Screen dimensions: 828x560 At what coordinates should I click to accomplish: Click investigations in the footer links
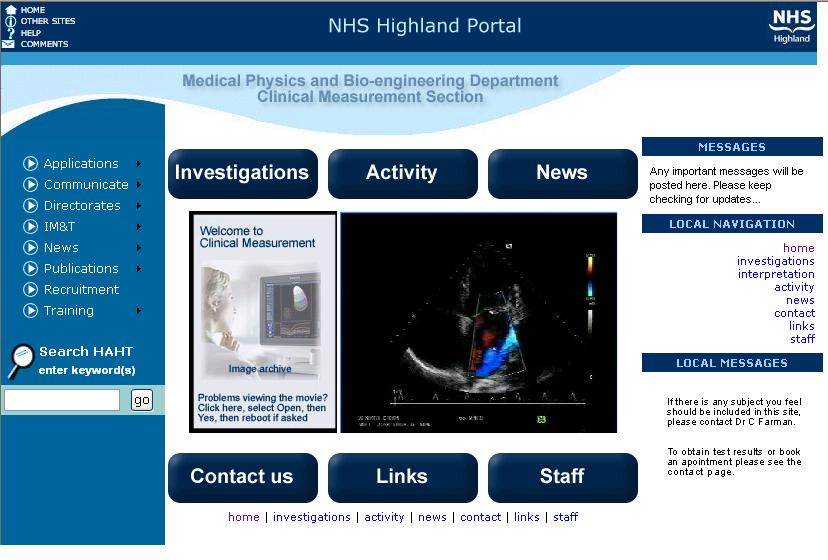coord(312,517)
